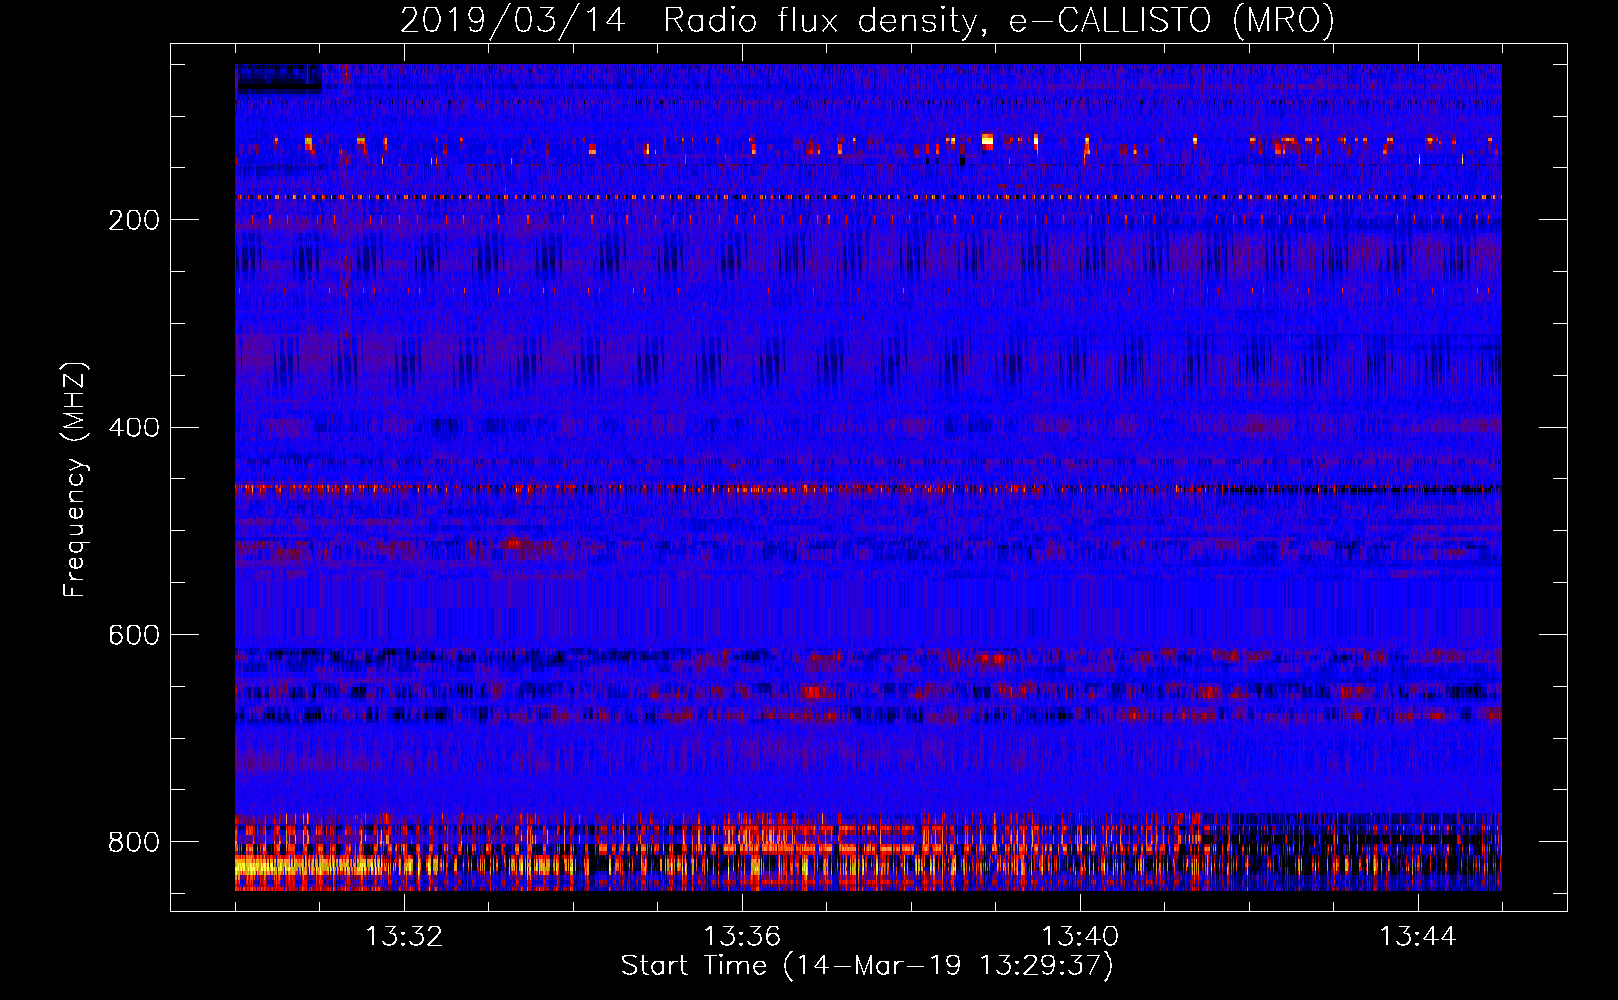Click the 800 frequency tick label
Image resolution: width=1618 pixels, height=1000 pixels.
pos(134,842)
